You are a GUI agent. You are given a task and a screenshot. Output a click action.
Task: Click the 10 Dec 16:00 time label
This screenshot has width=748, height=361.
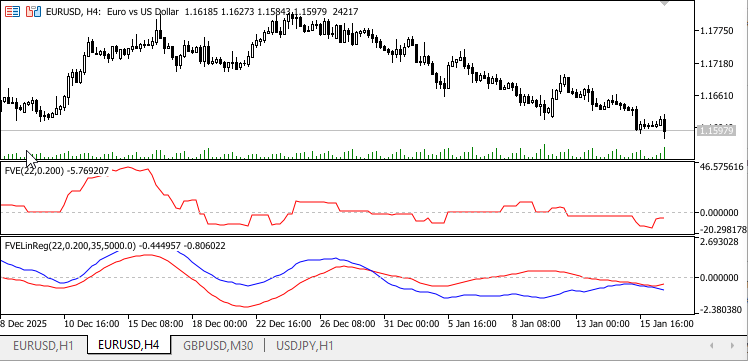pyautogui.click(x=92, y=324)
